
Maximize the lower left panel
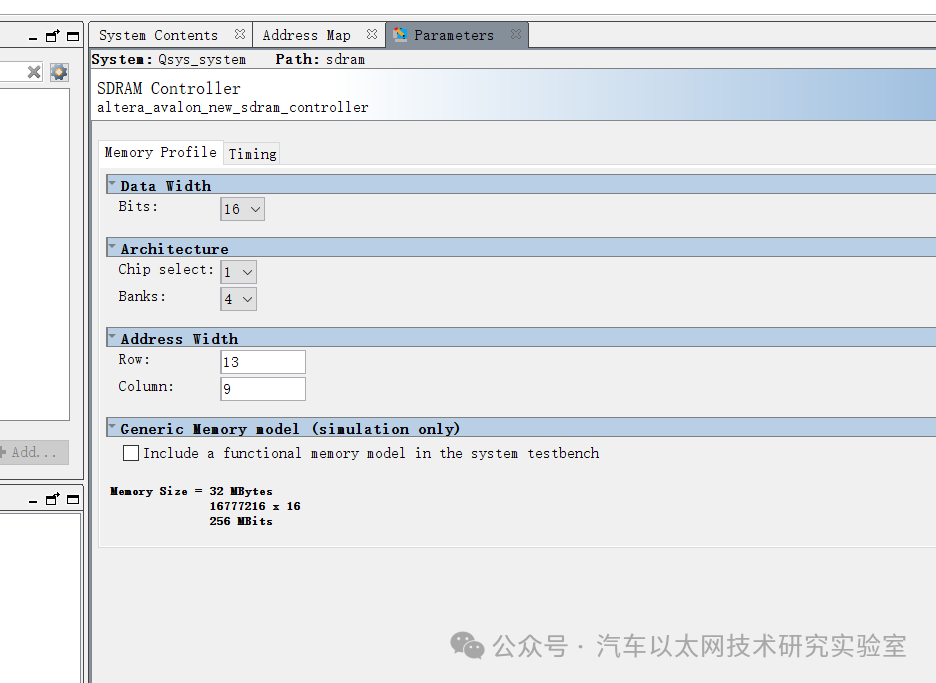[x=73, y=500]
